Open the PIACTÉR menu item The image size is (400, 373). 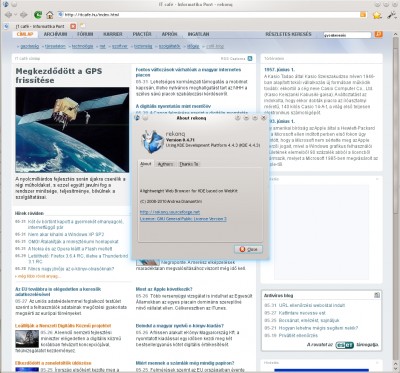(142, 34)
